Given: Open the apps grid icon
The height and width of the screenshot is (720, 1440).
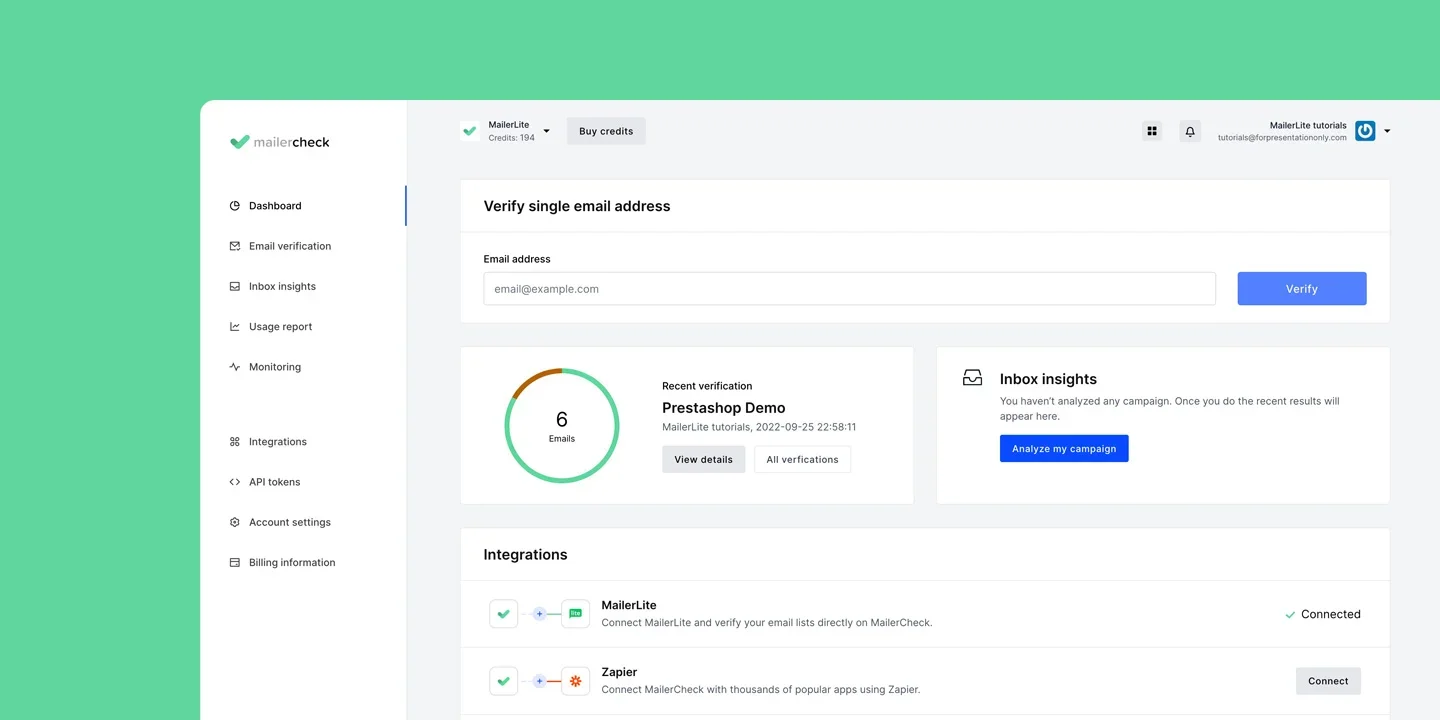Looking at the screenshot, I should (1152, 131).
